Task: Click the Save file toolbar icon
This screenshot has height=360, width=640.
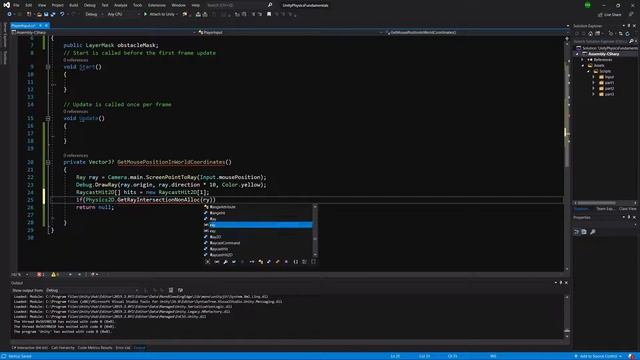Action: click(x=46, y=14)
